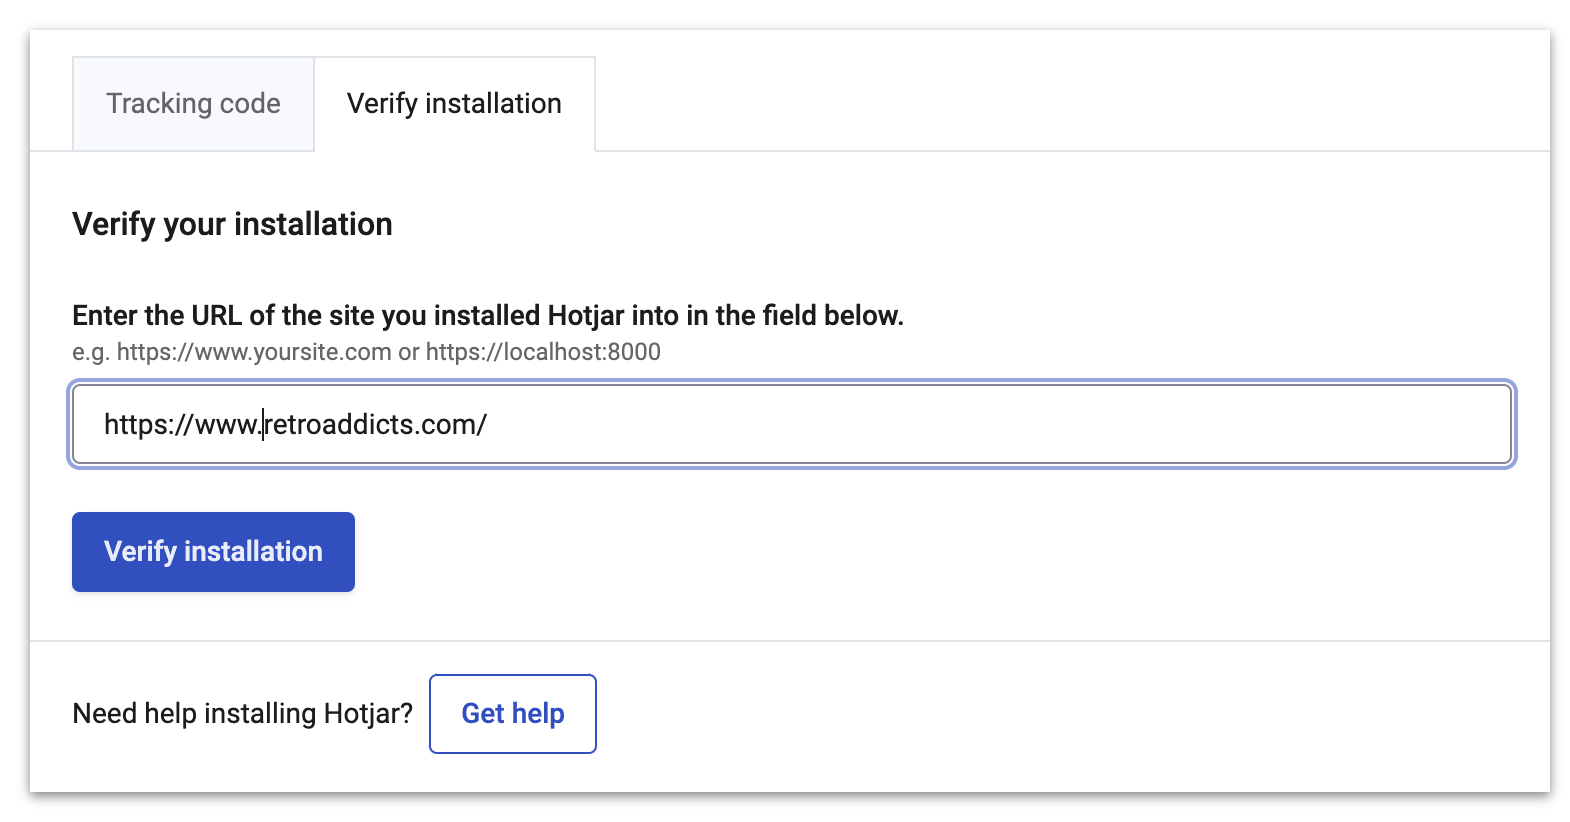
Task: Place cursor after the URL's trailing slash
Action: pos(489,425)
